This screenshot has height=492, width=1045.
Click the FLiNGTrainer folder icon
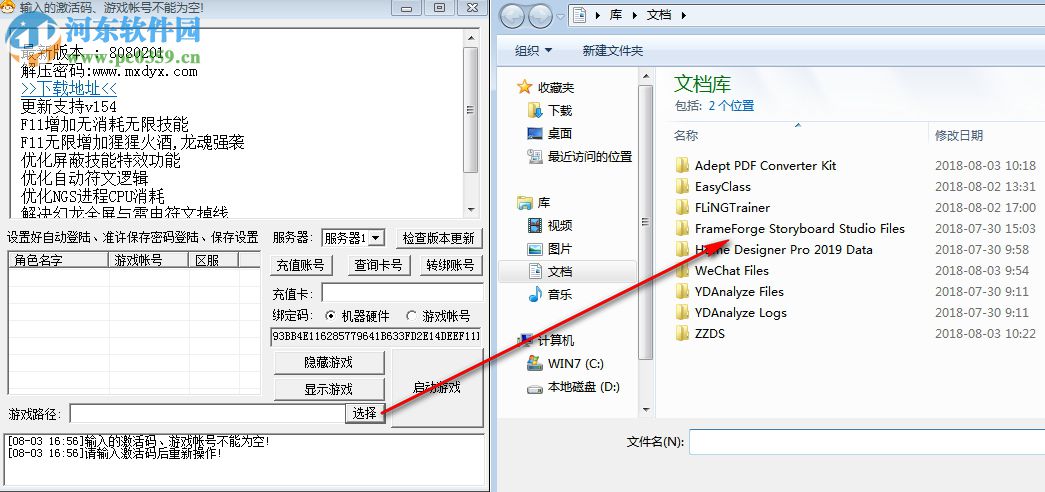[x=682, y=207]
